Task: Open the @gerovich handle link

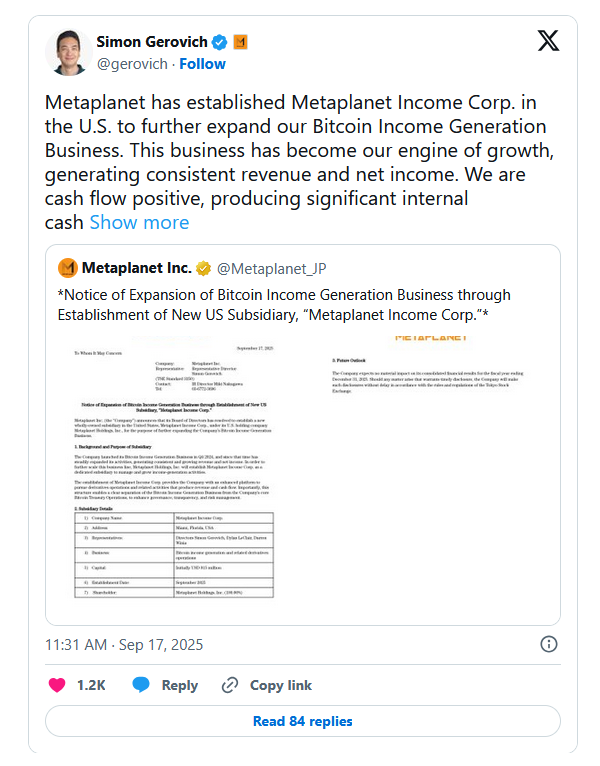Action: pyautogui.click(x=132, y=64)
